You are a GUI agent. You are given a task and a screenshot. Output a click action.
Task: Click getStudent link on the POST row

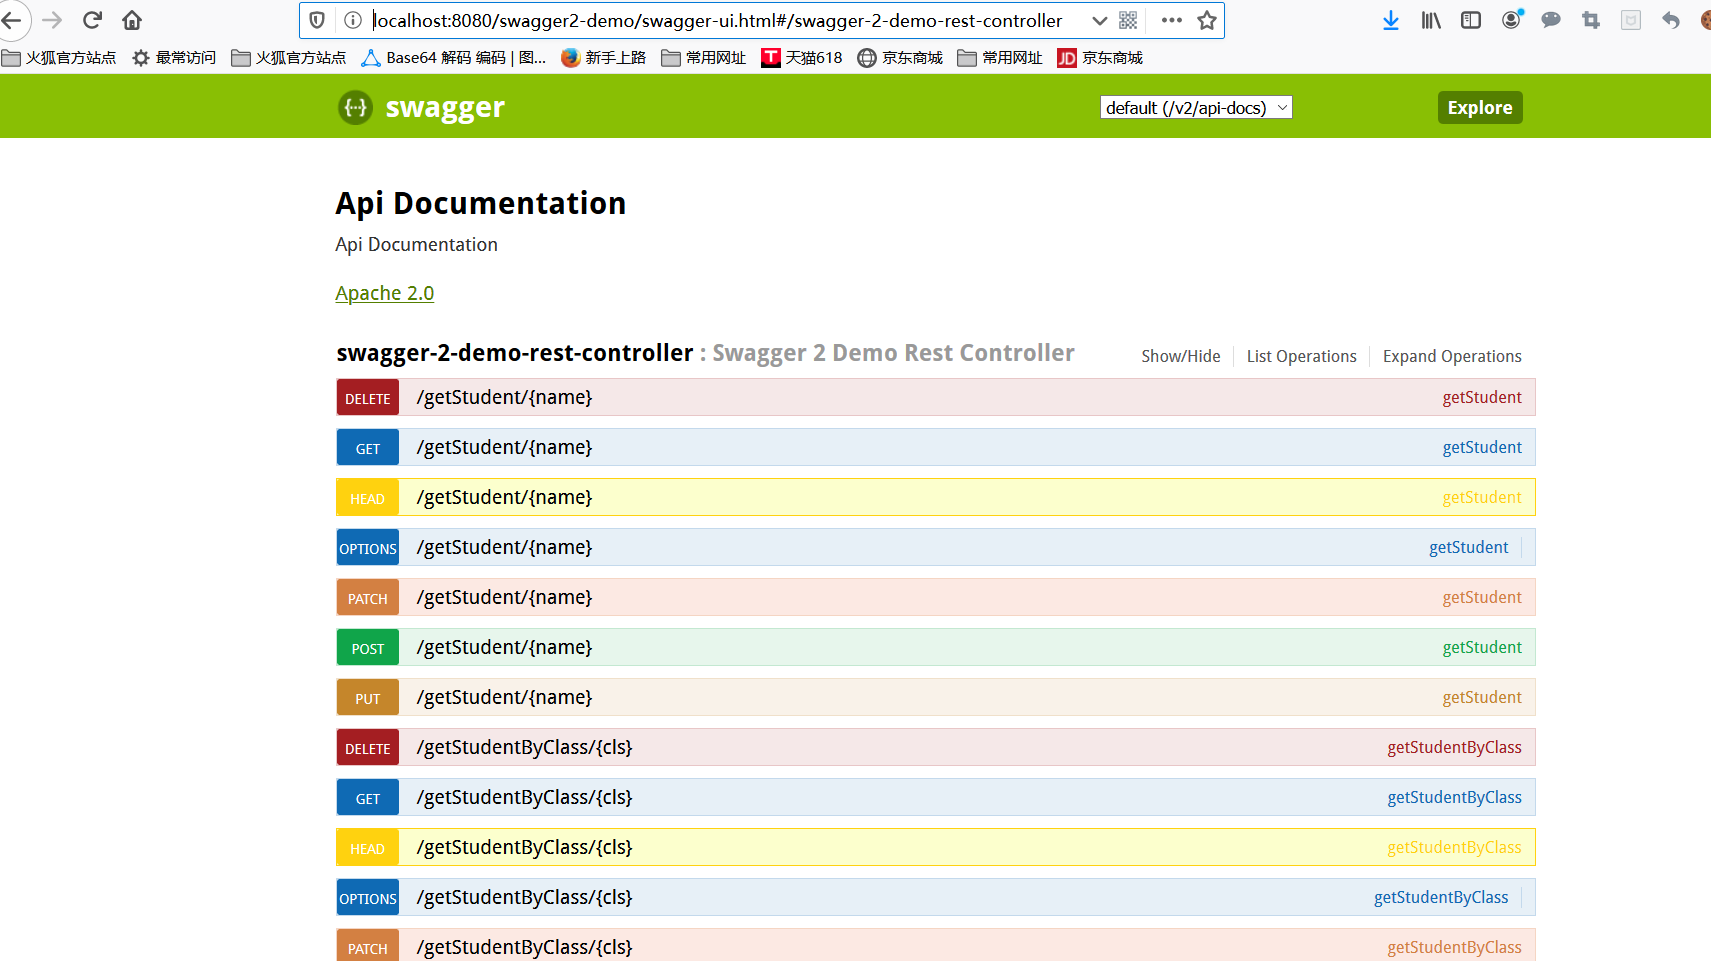(x=1482, y=647)
